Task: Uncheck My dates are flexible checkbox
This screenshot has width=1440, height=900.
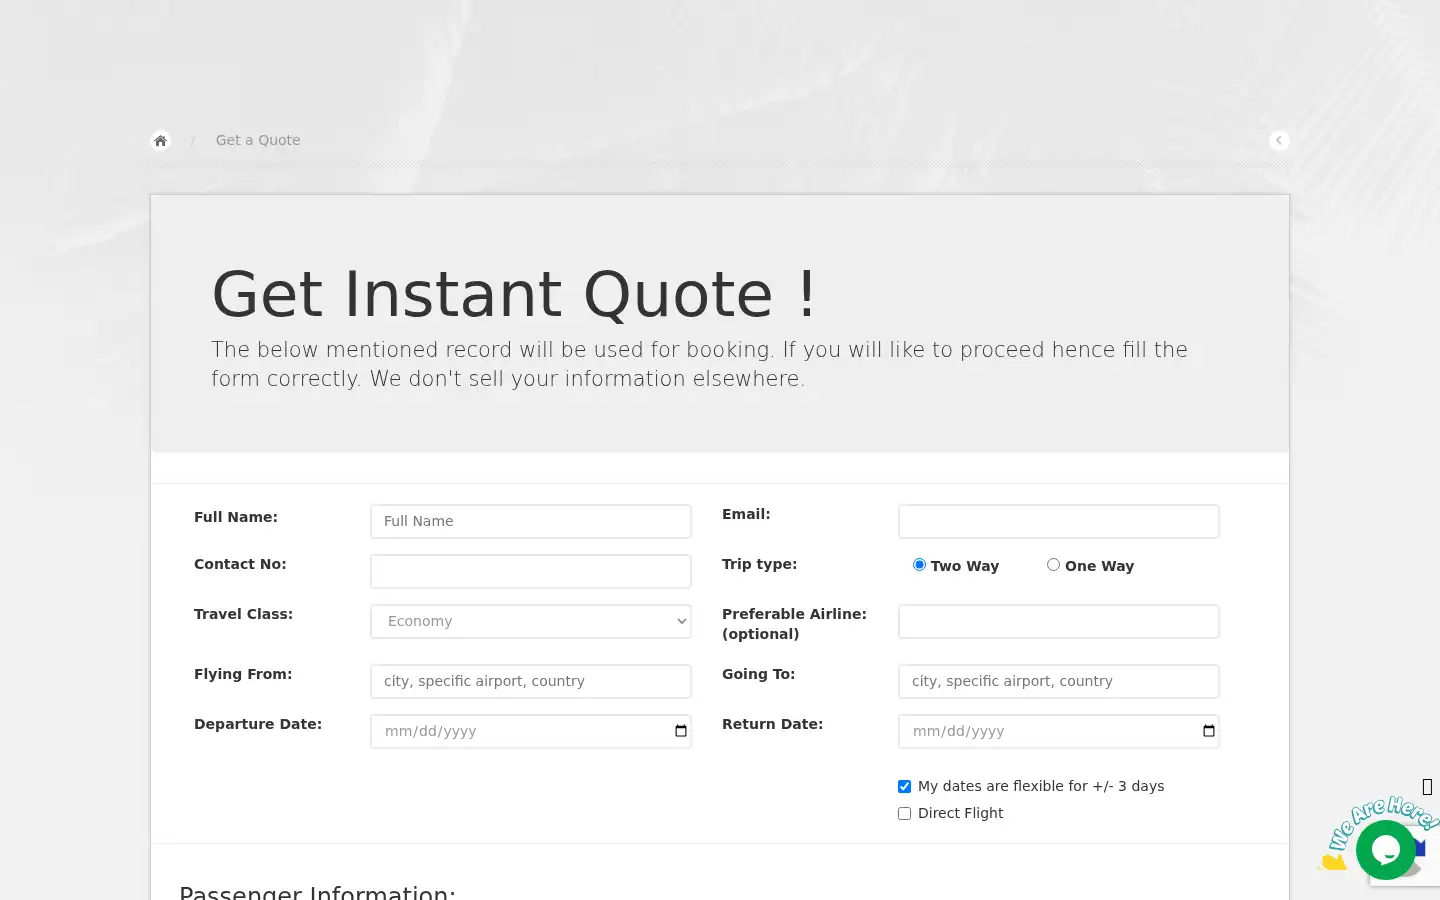Action: (904, 787)
